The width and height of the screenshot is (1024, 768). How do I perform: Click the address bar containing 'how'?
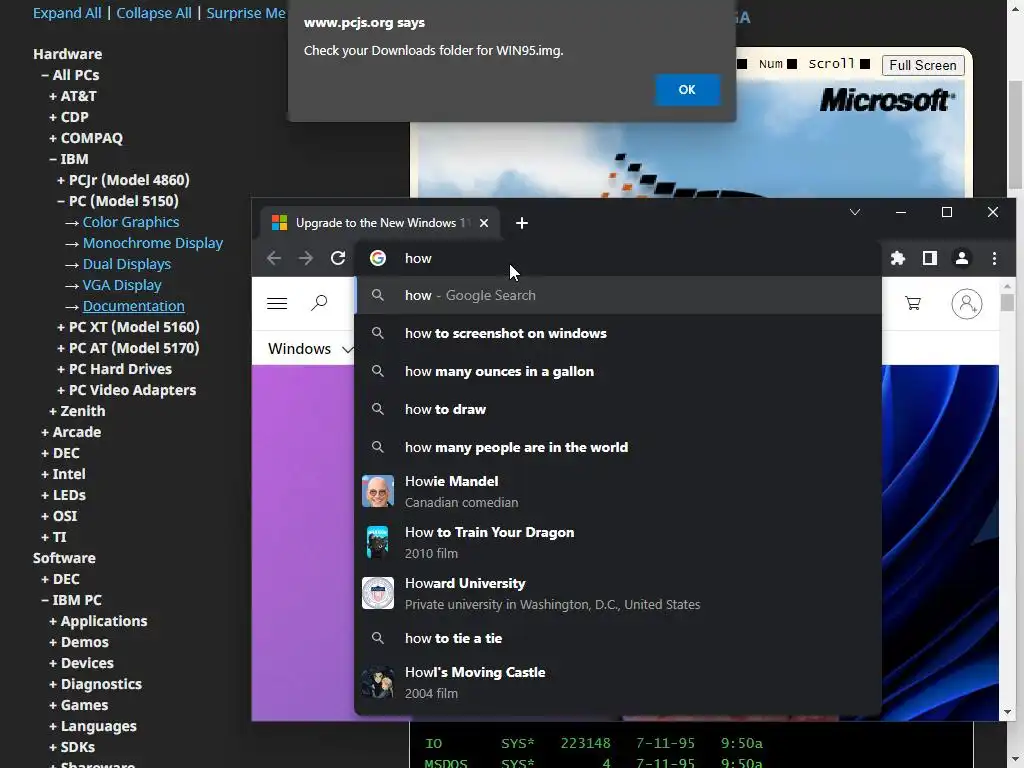pos(618,258)
